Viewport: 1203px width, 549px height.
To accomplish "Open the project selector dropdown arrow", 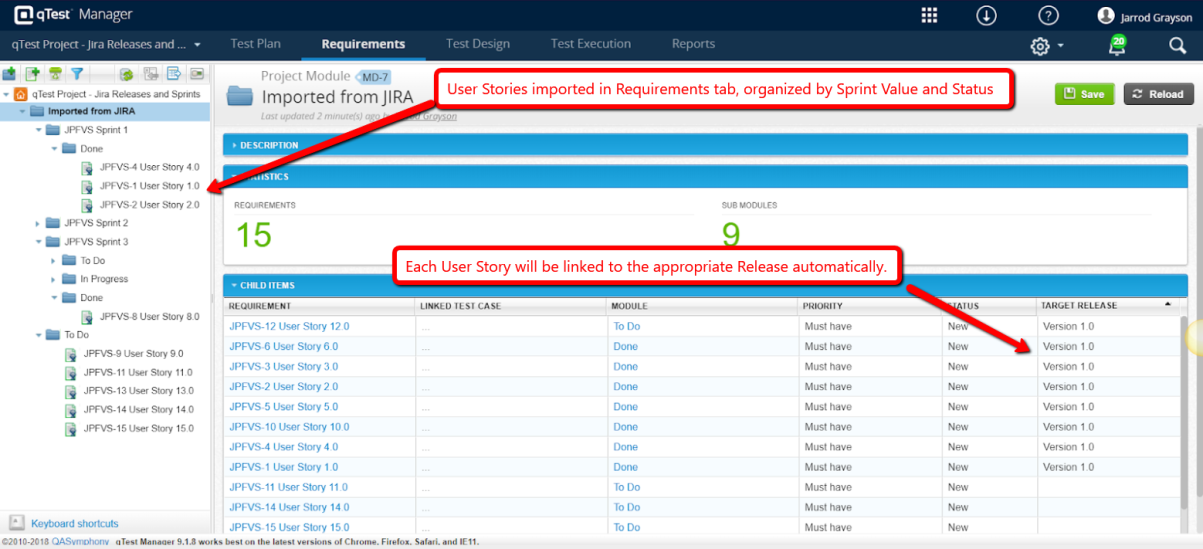I will point(197,45).
